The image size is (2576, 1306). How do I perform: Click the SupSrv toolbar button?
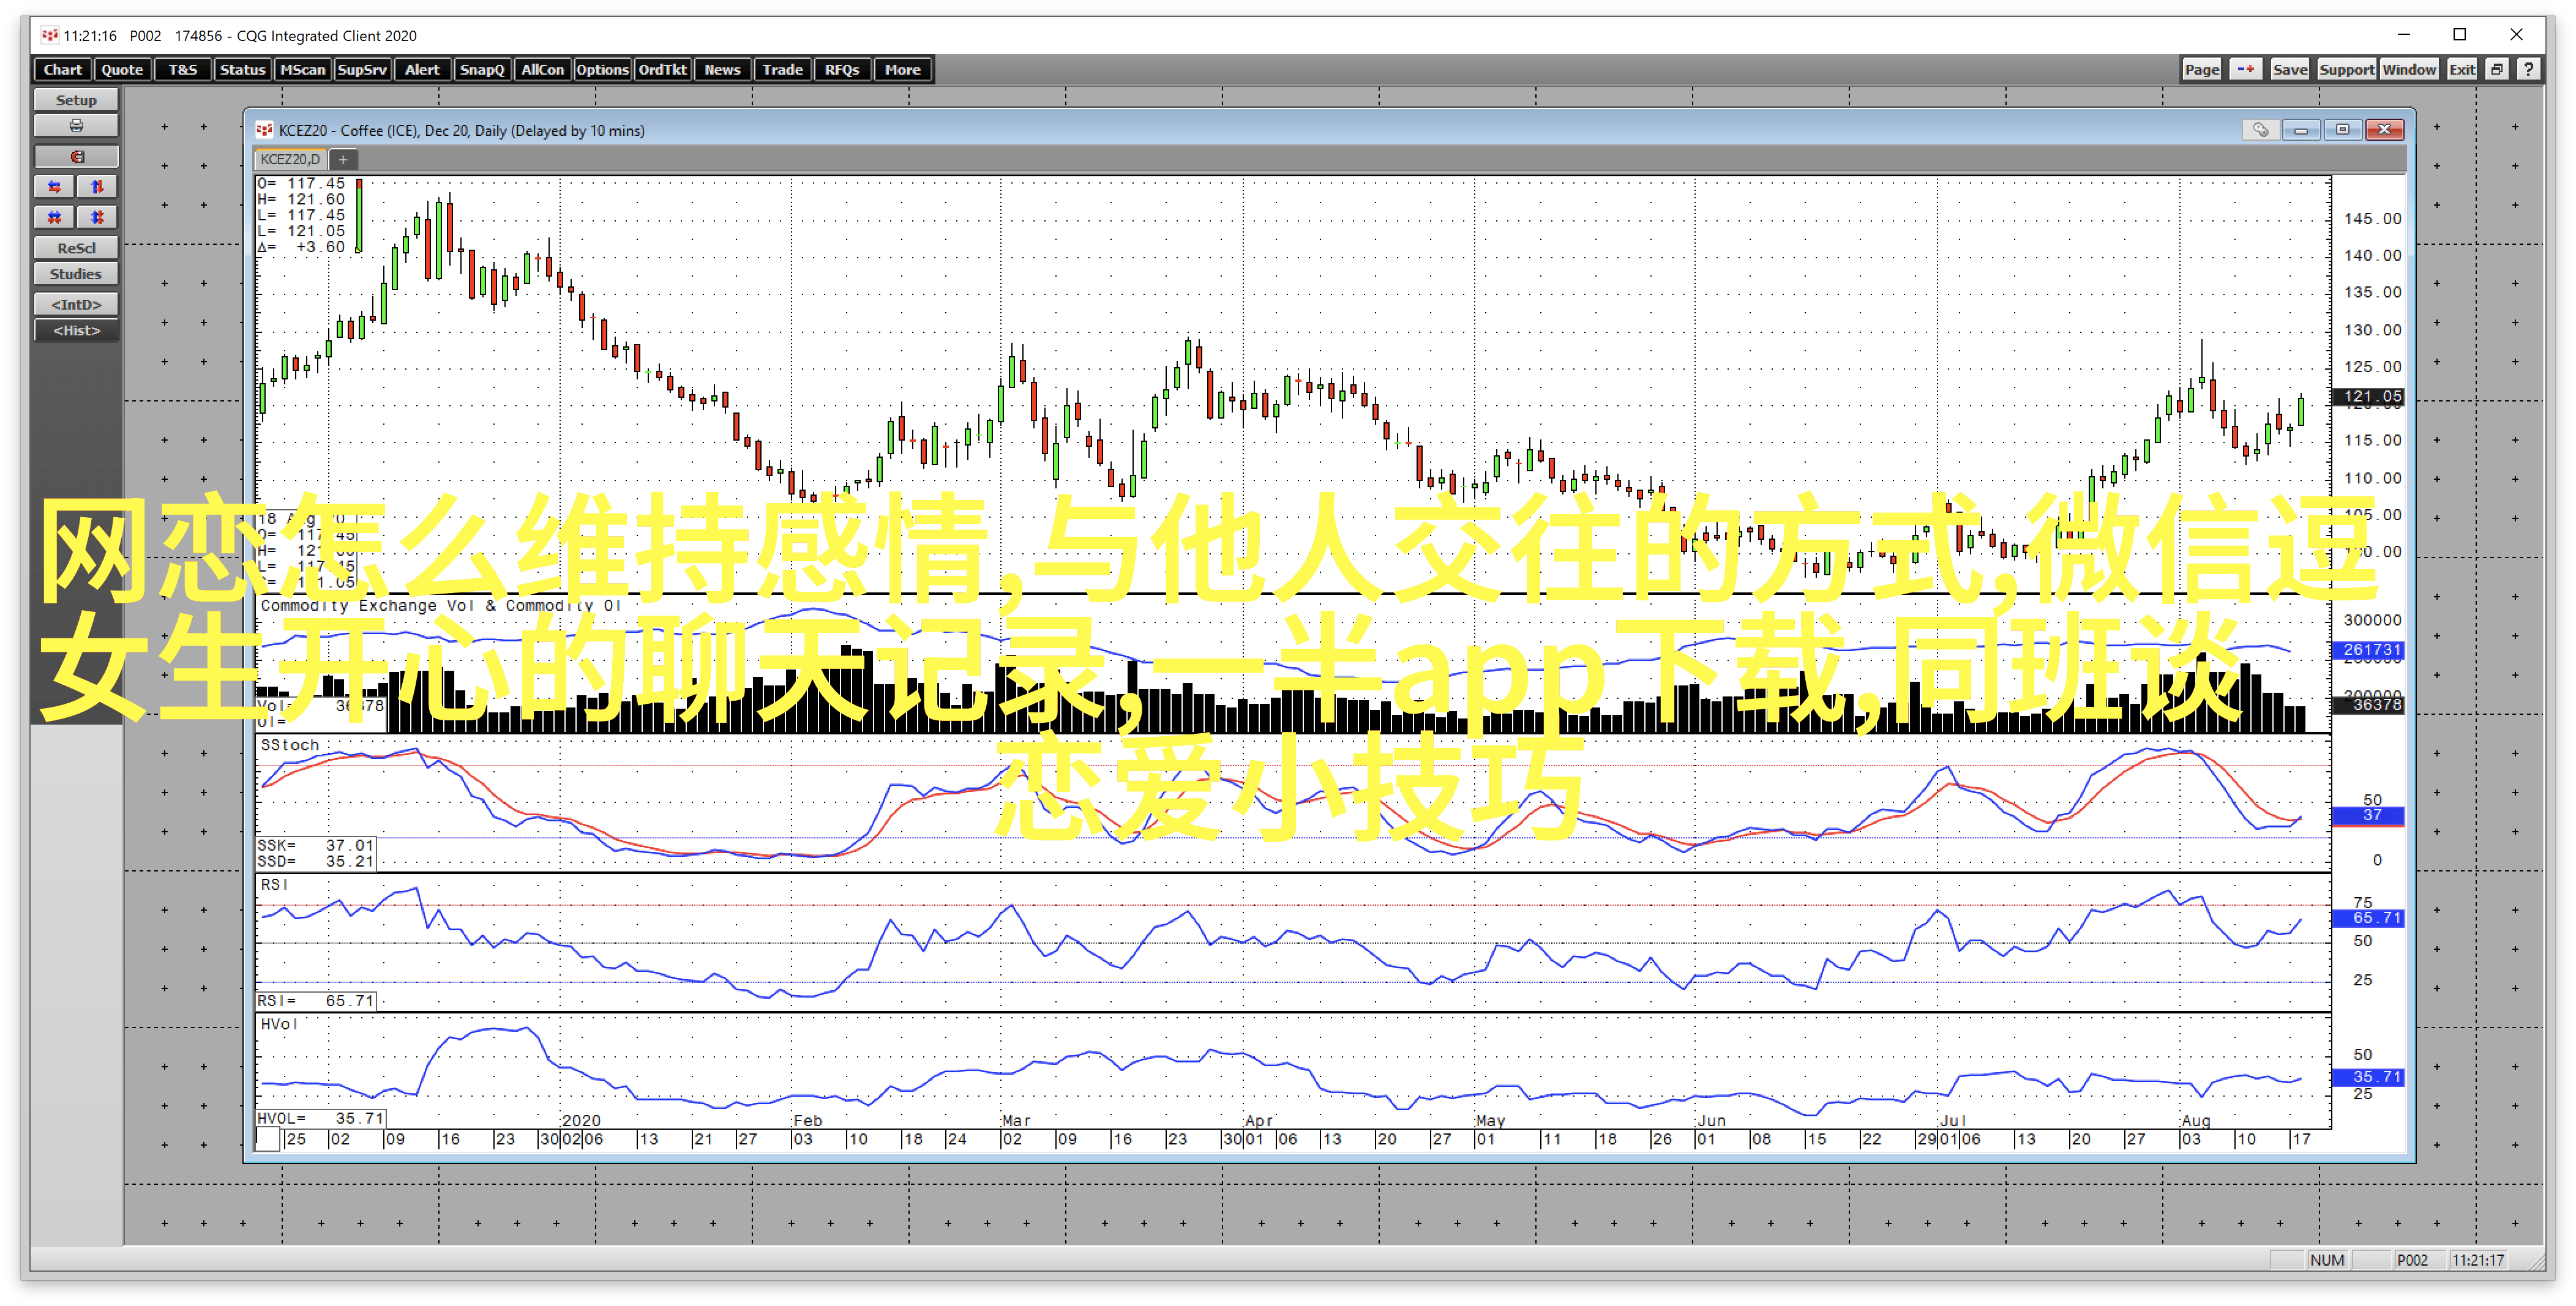pos(362,70)
